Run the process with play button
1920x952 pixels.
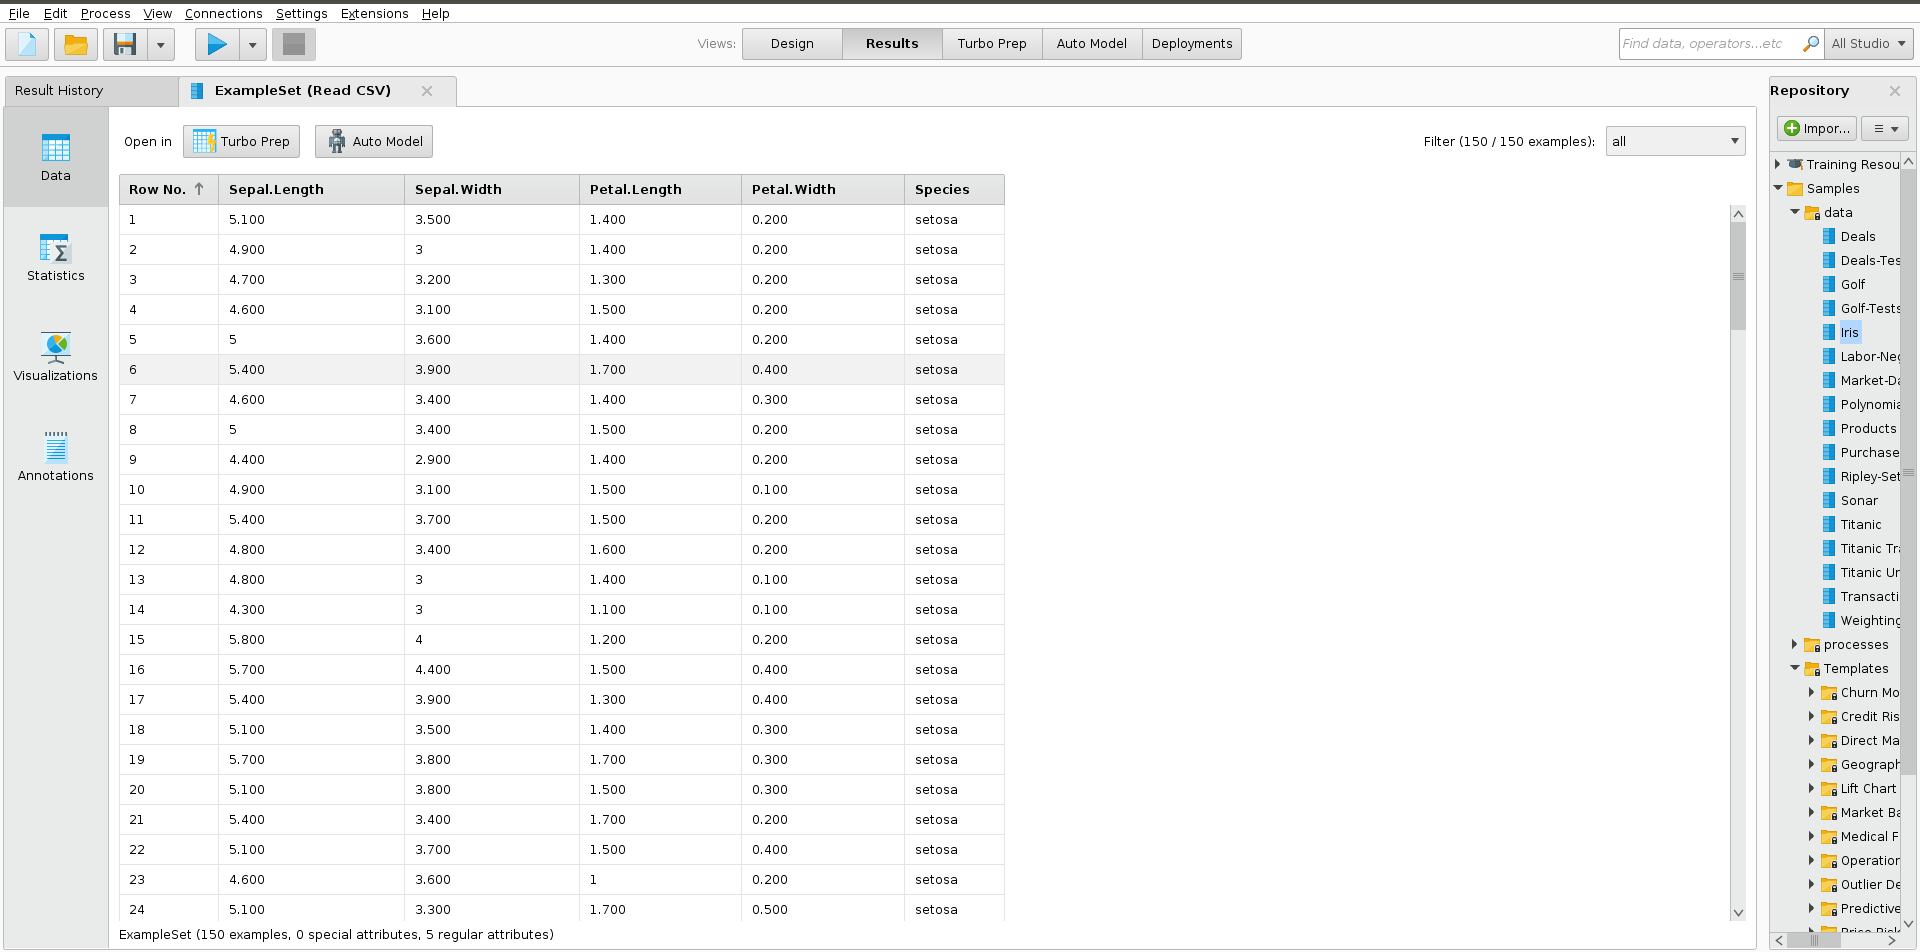tap(216, 44)
